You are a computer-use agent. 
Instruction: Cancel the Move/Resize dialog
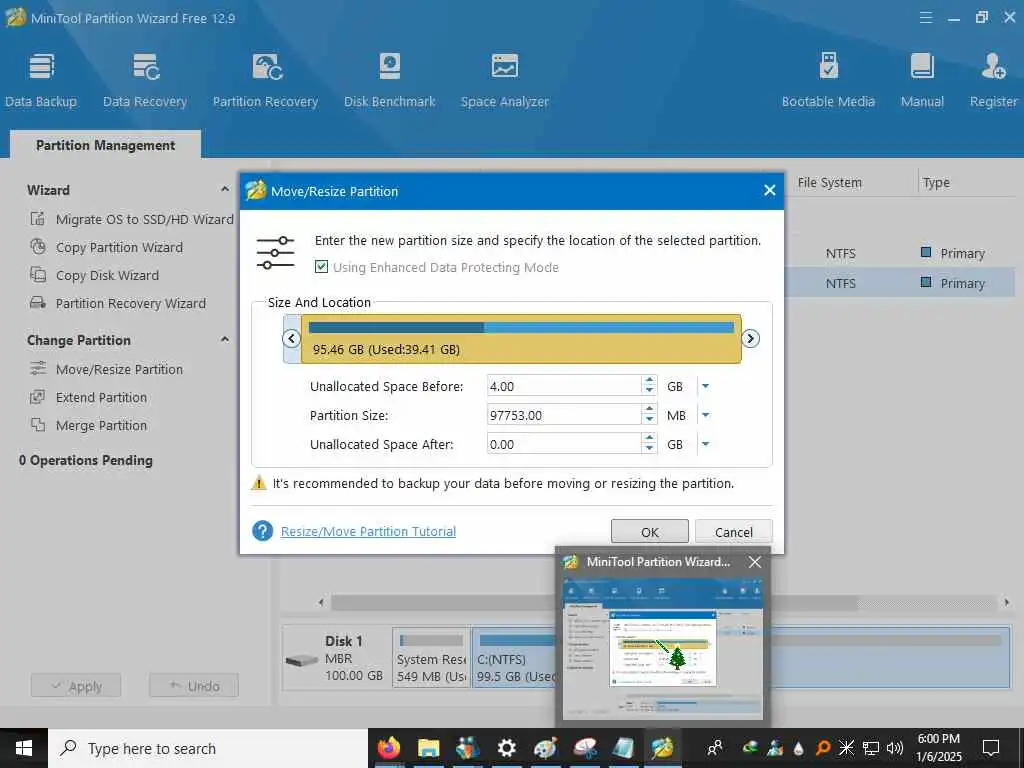[x=734, y=532]
